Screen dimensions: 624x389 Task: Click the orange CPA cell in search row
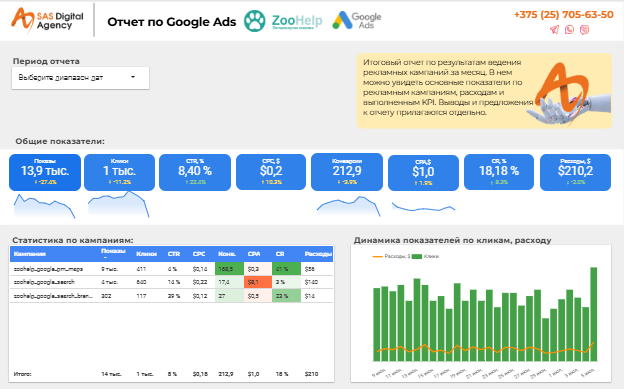pos(258,282)
